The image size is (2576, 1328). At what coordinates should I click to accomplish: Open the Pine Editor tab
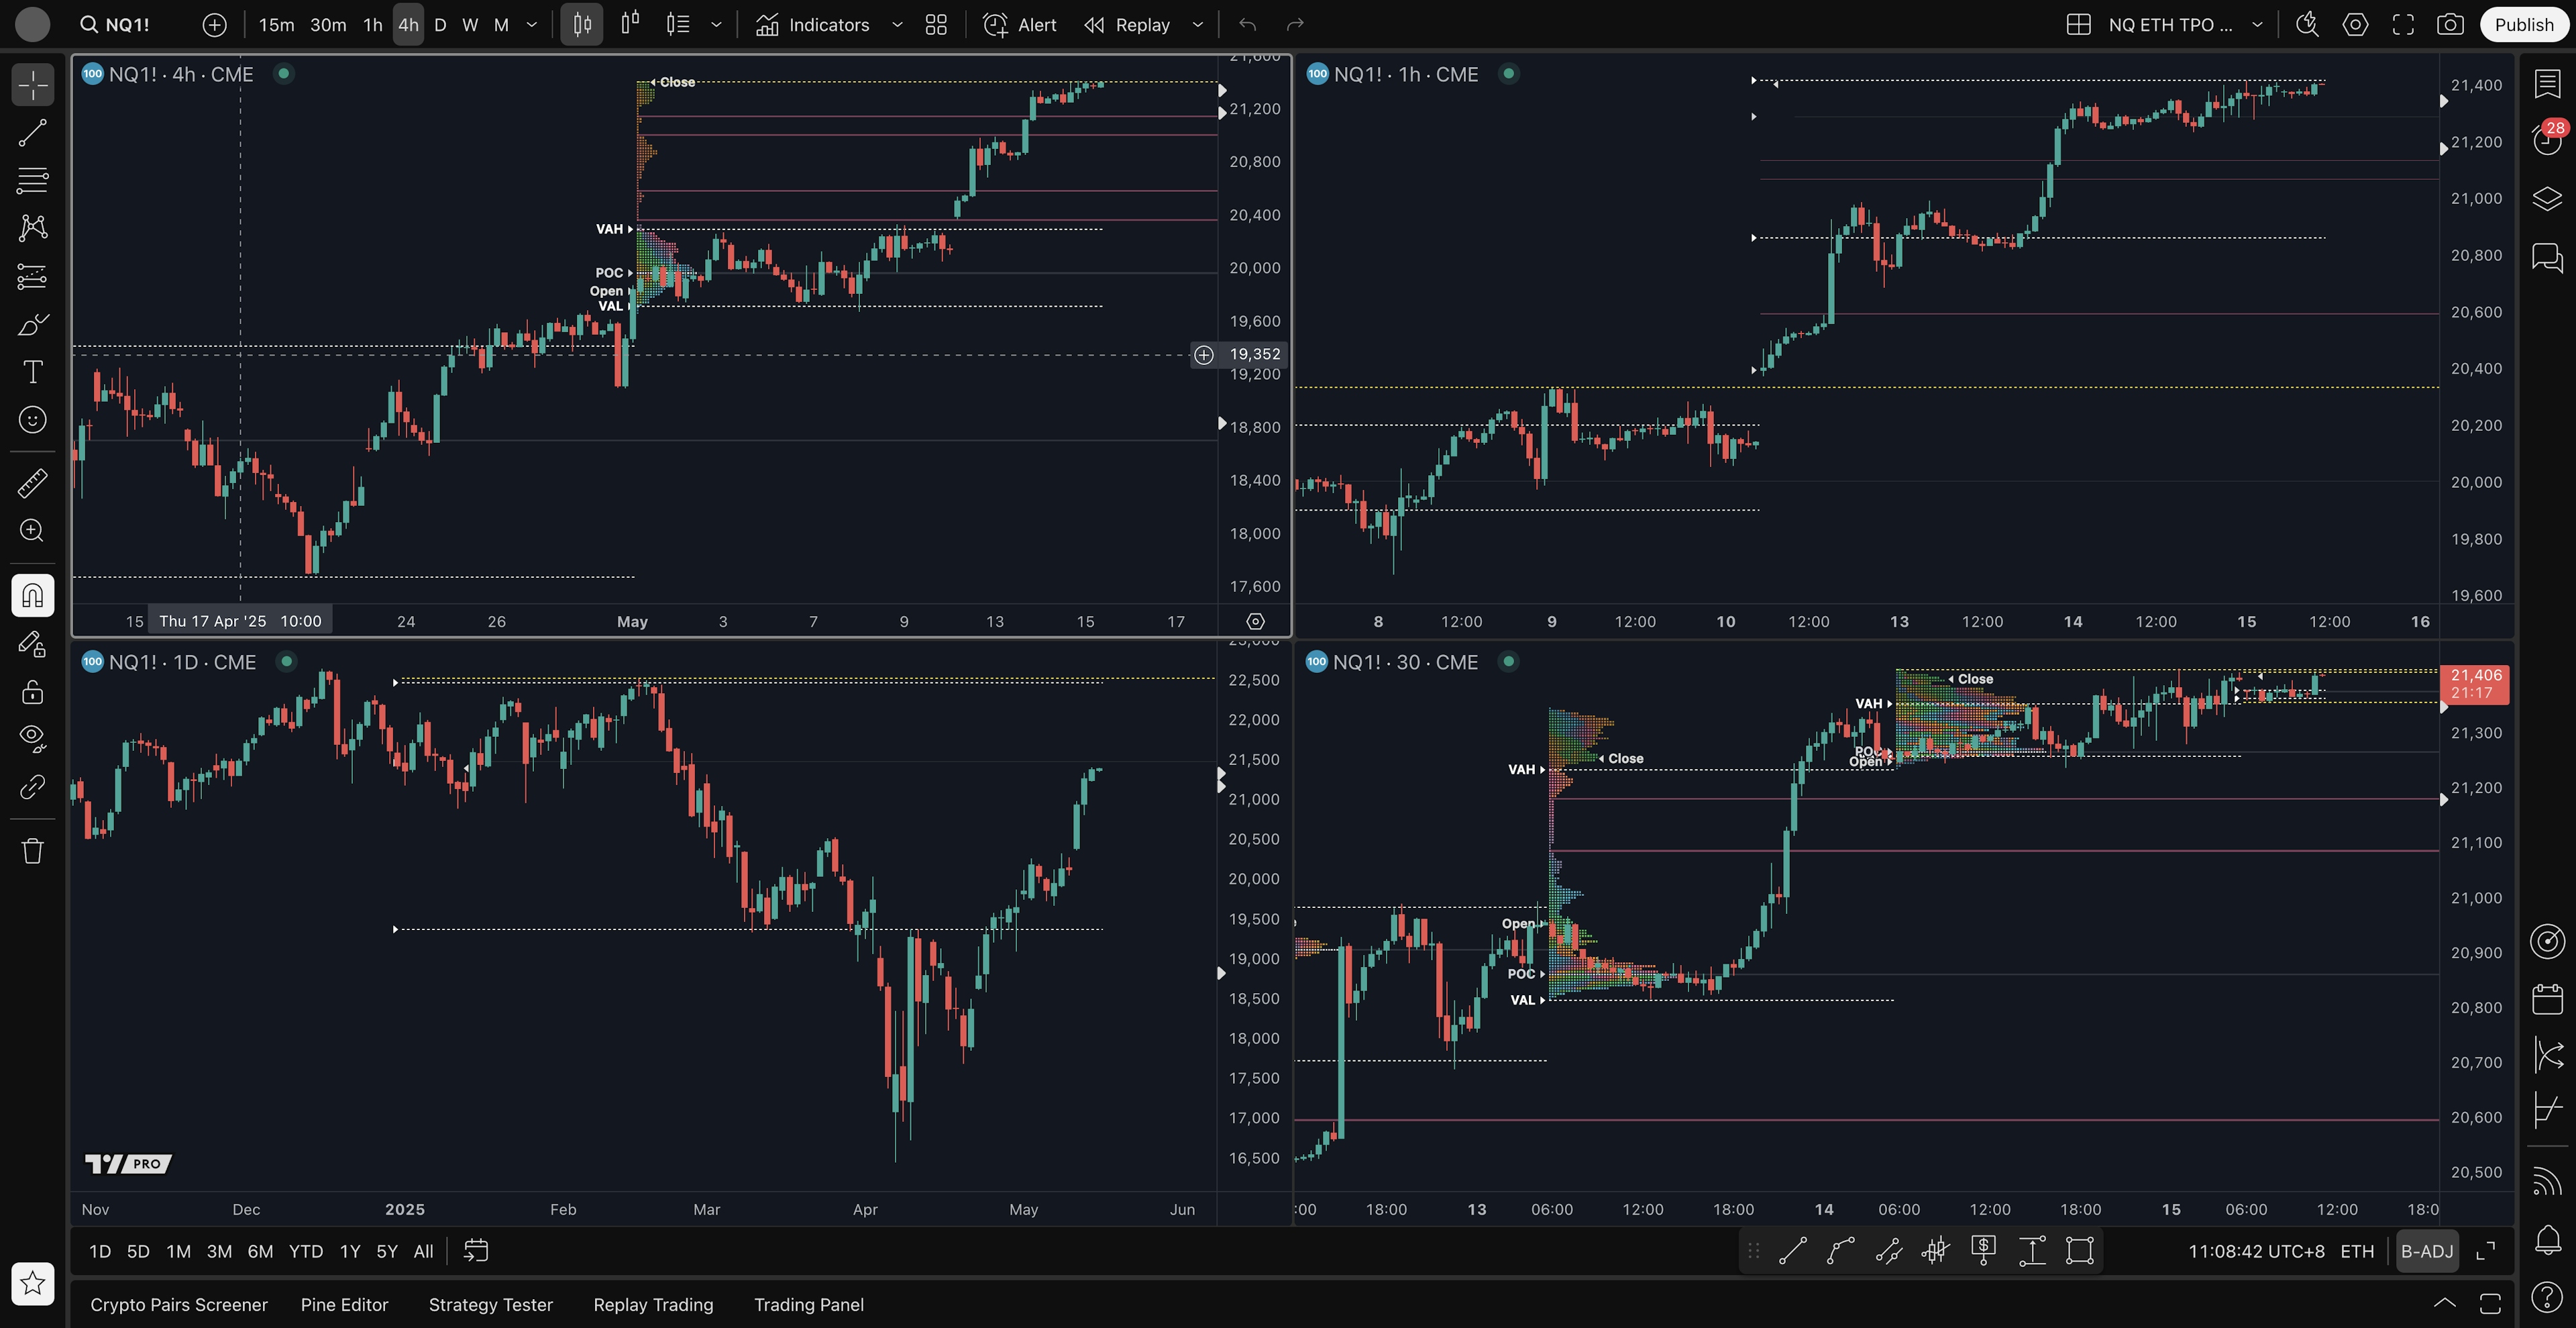pyautogui.click(x=344, y=1304)
